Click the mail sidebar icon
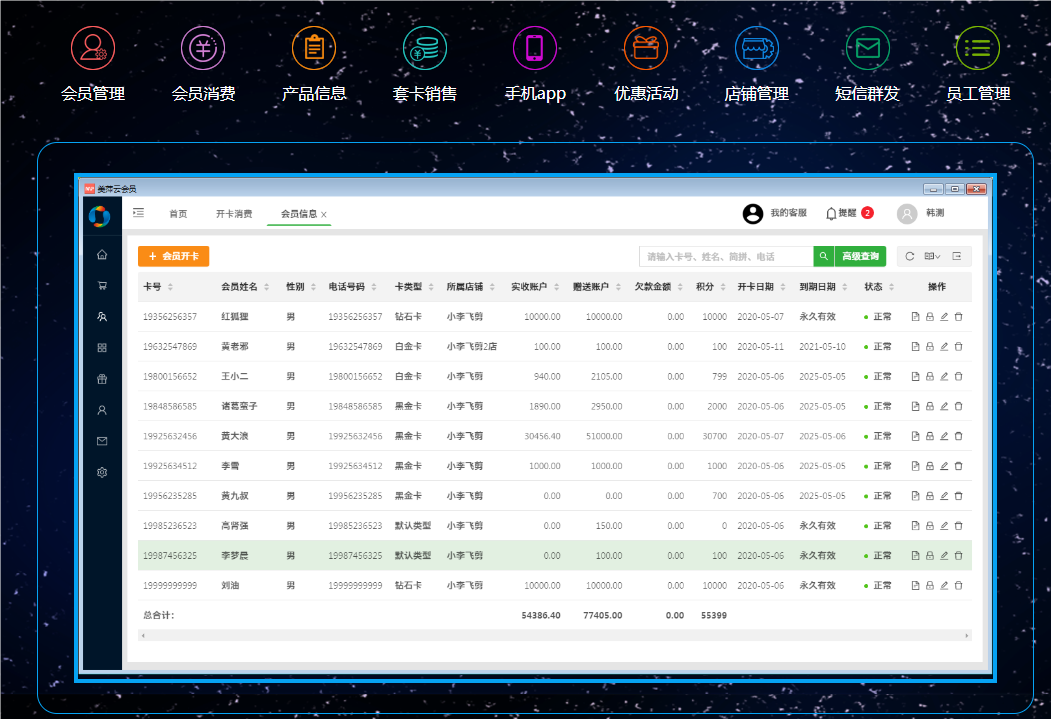Screen dimensions: 1051x719 (102, 441)
